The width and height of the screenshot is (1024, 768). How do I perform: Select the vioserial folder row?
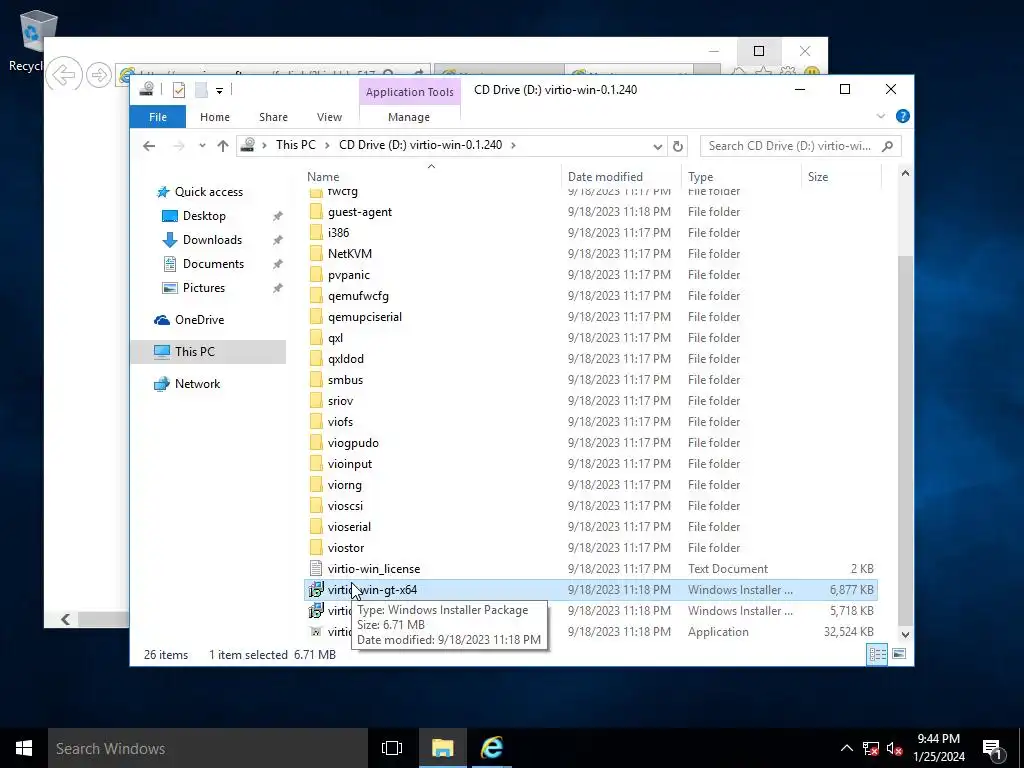(591, 526)
